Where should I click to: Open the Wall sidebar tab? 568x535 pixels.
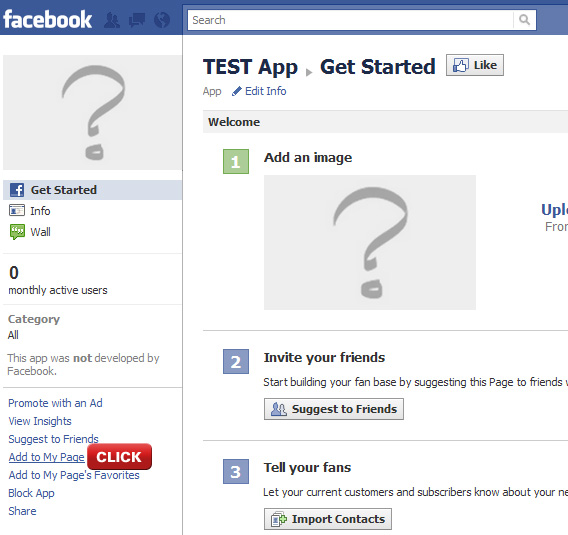(40, 232)
